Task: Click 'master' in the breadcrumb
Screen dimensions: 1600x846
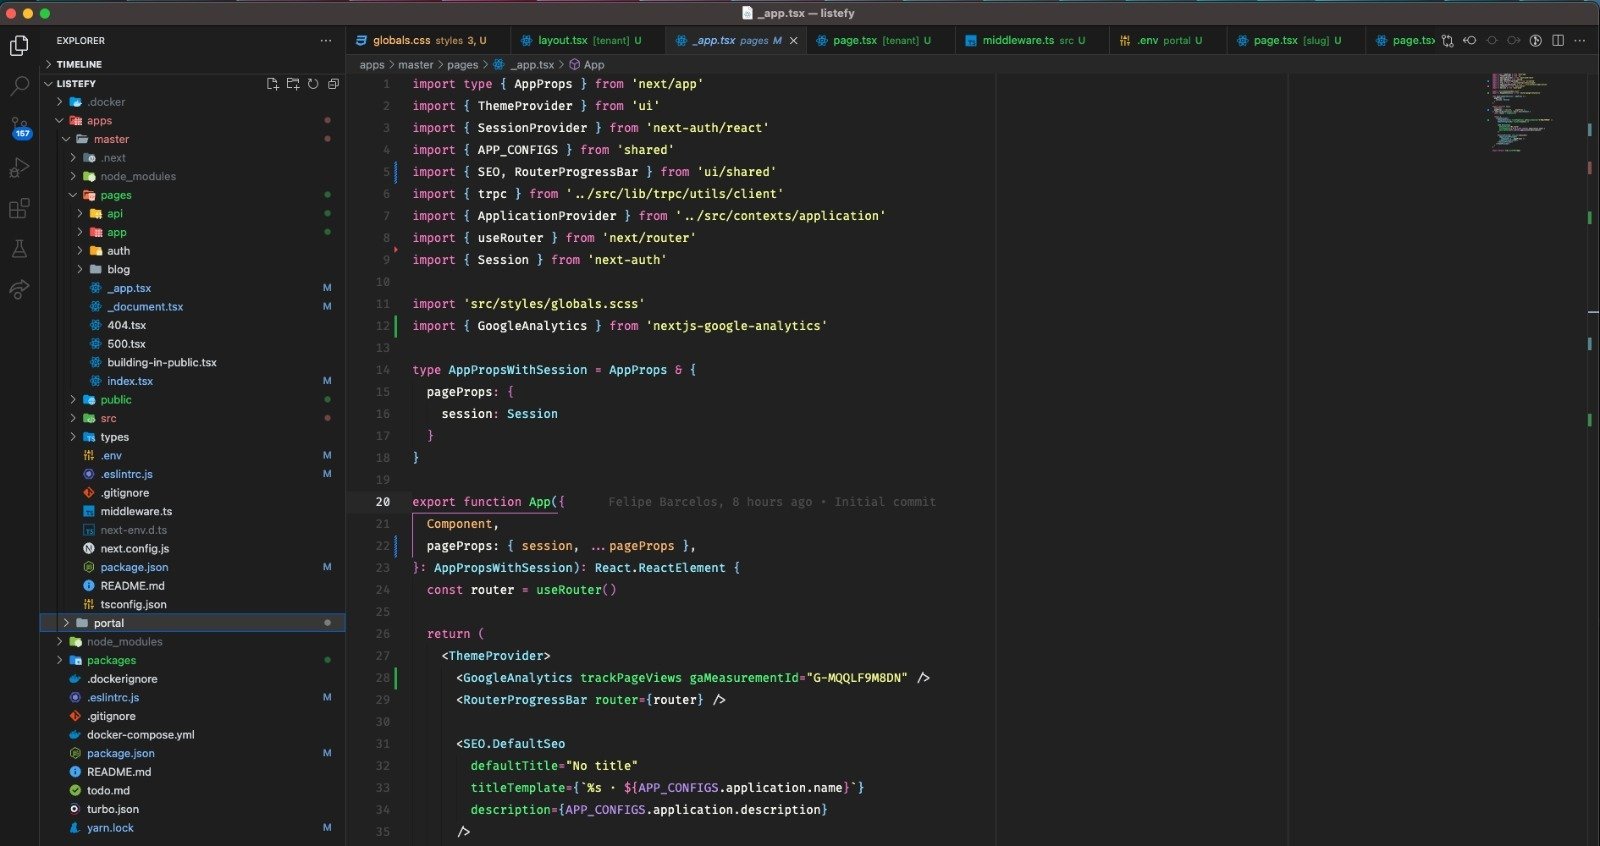Action: click(415, 65)
